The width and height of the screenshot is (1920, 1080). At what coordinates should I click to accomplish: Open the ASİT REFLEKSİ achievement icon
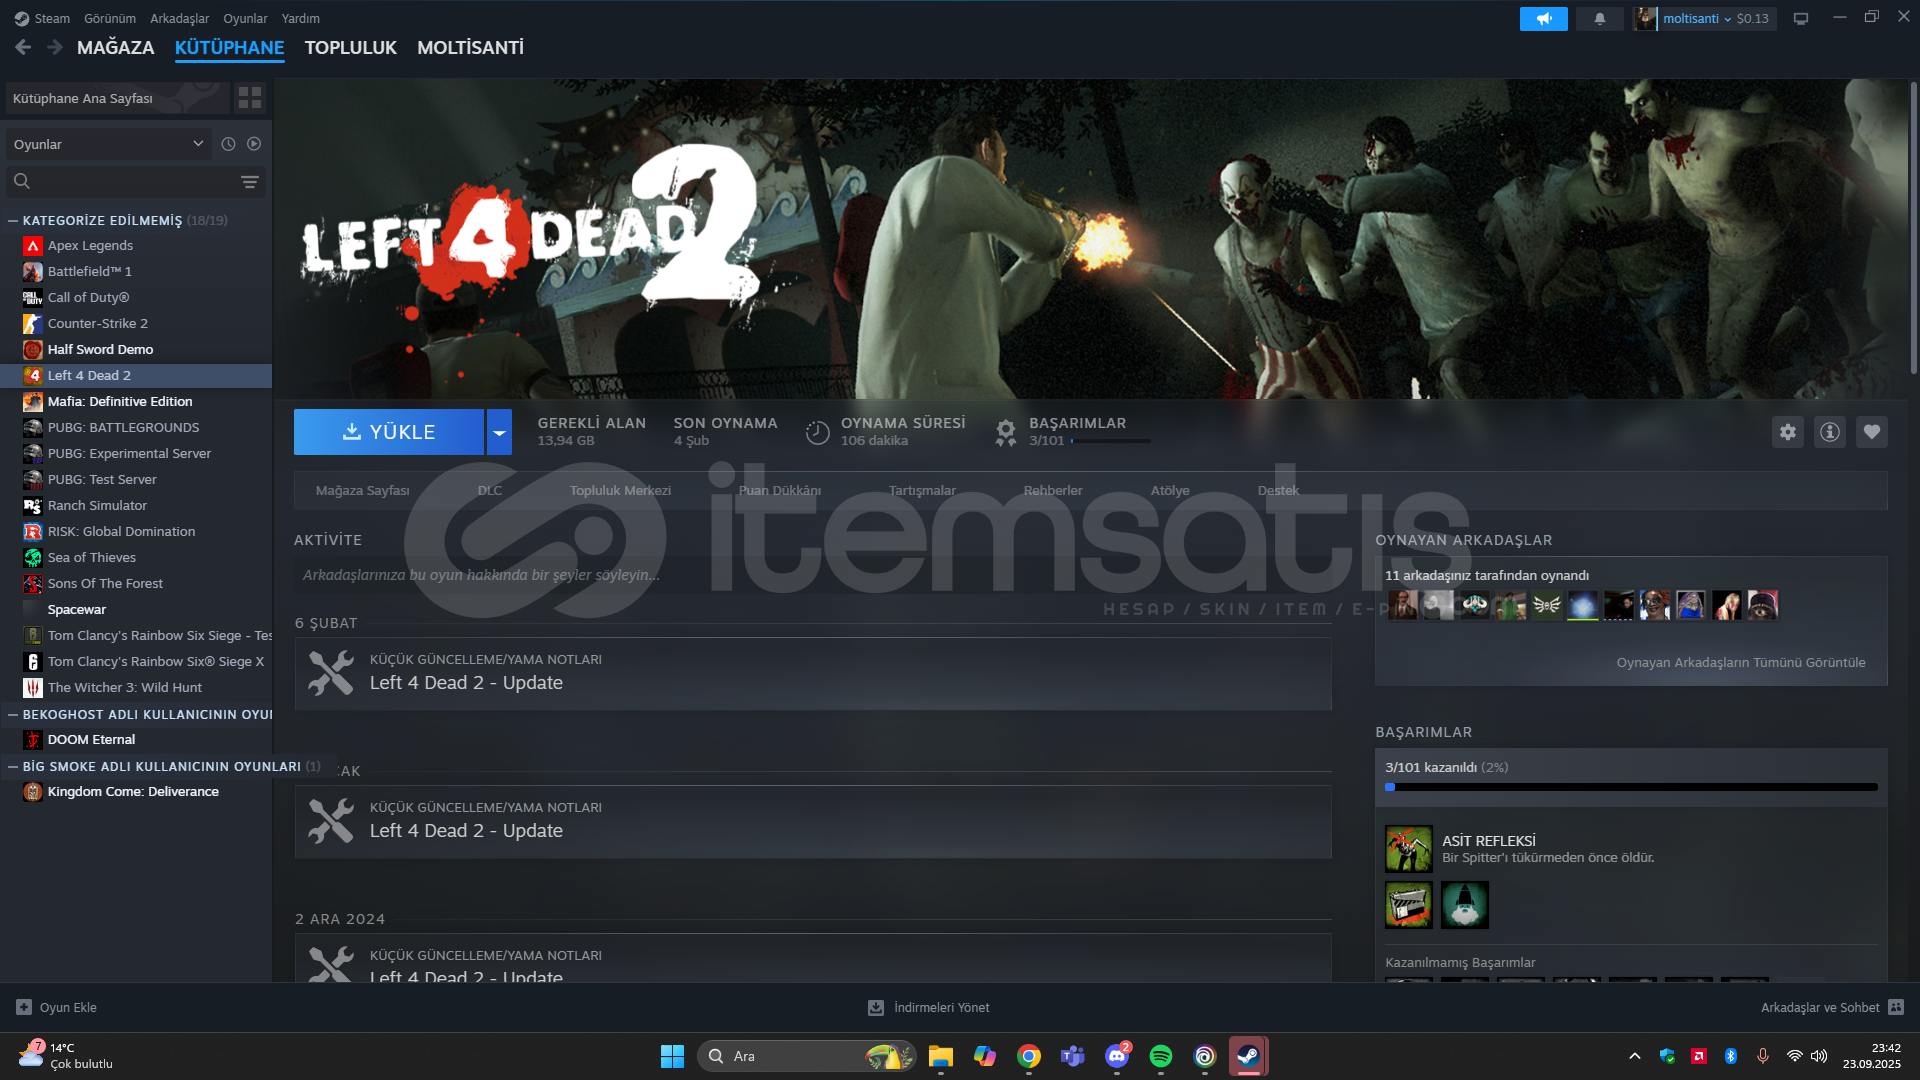[x=1409, y=849]
